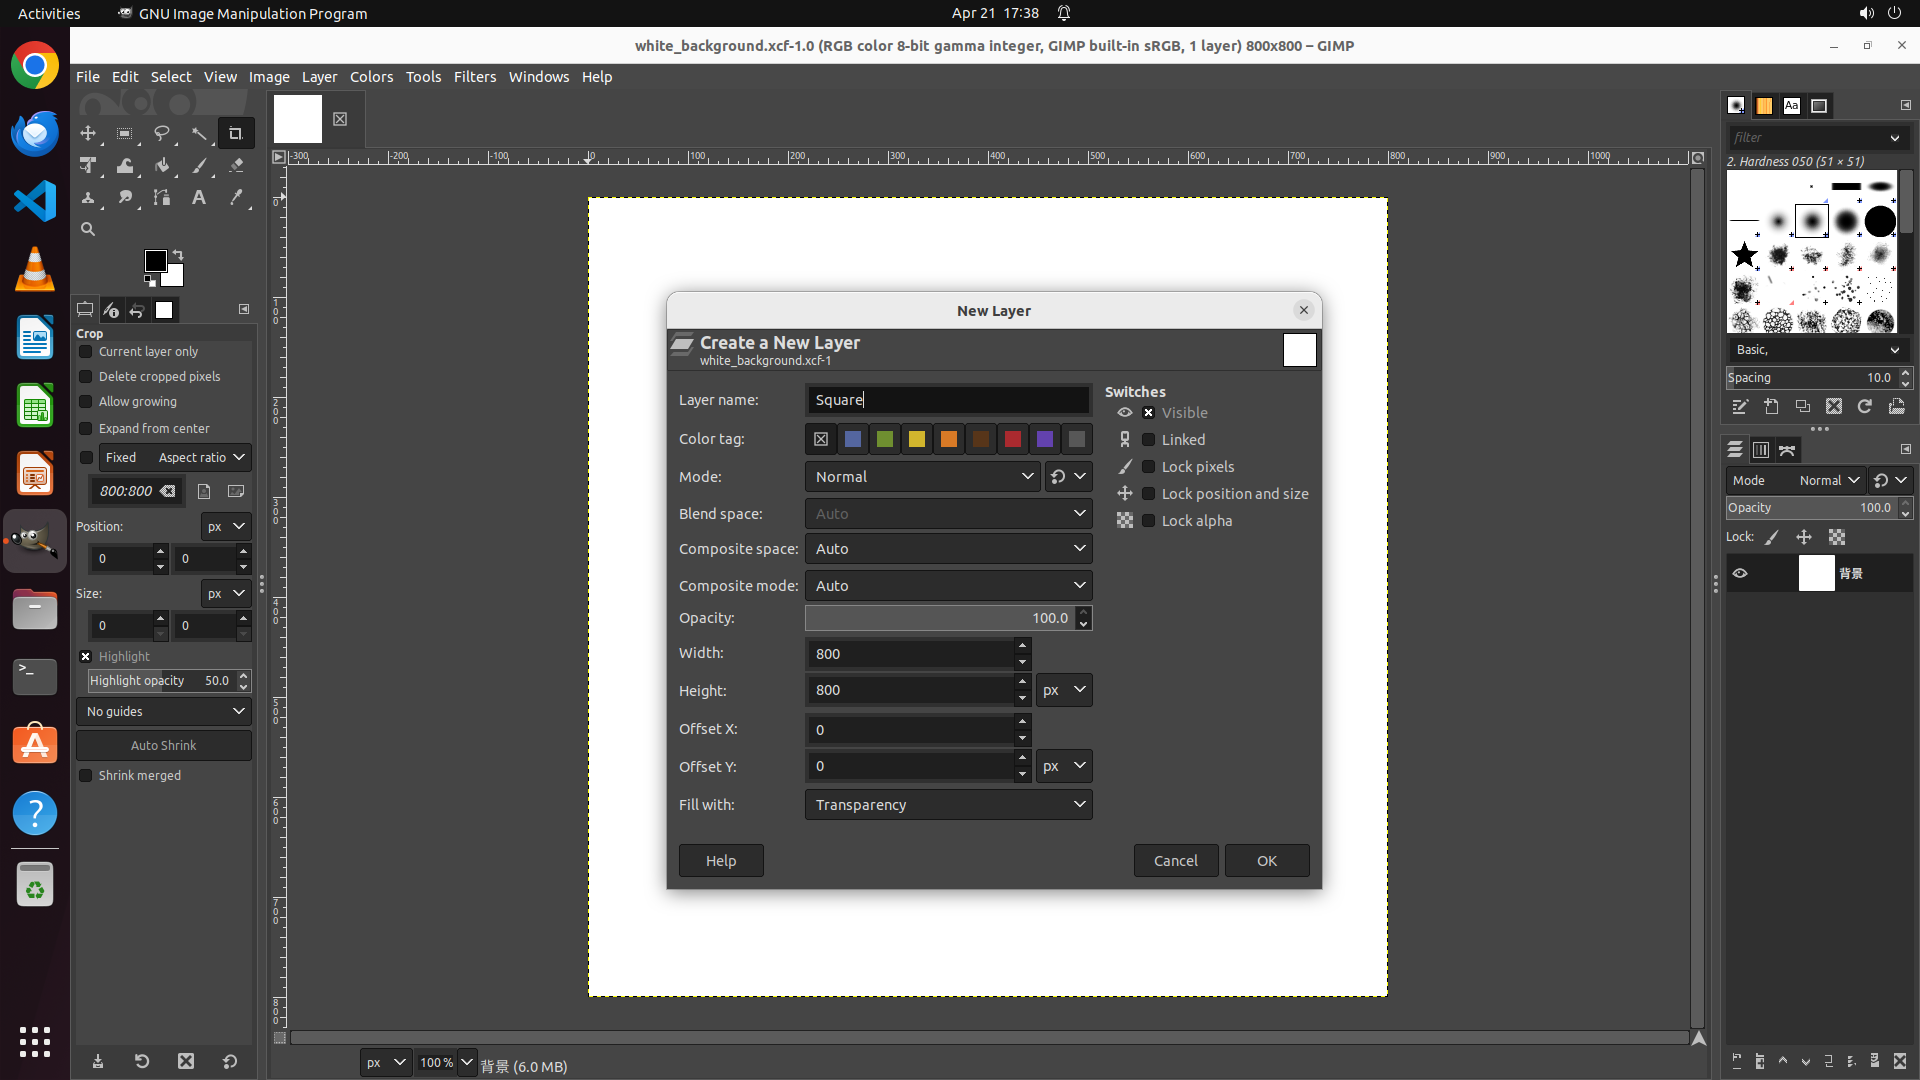This screenshot has height=1080, width=1920.
Task: Select the Smudge tool
Action: [125, 198]
